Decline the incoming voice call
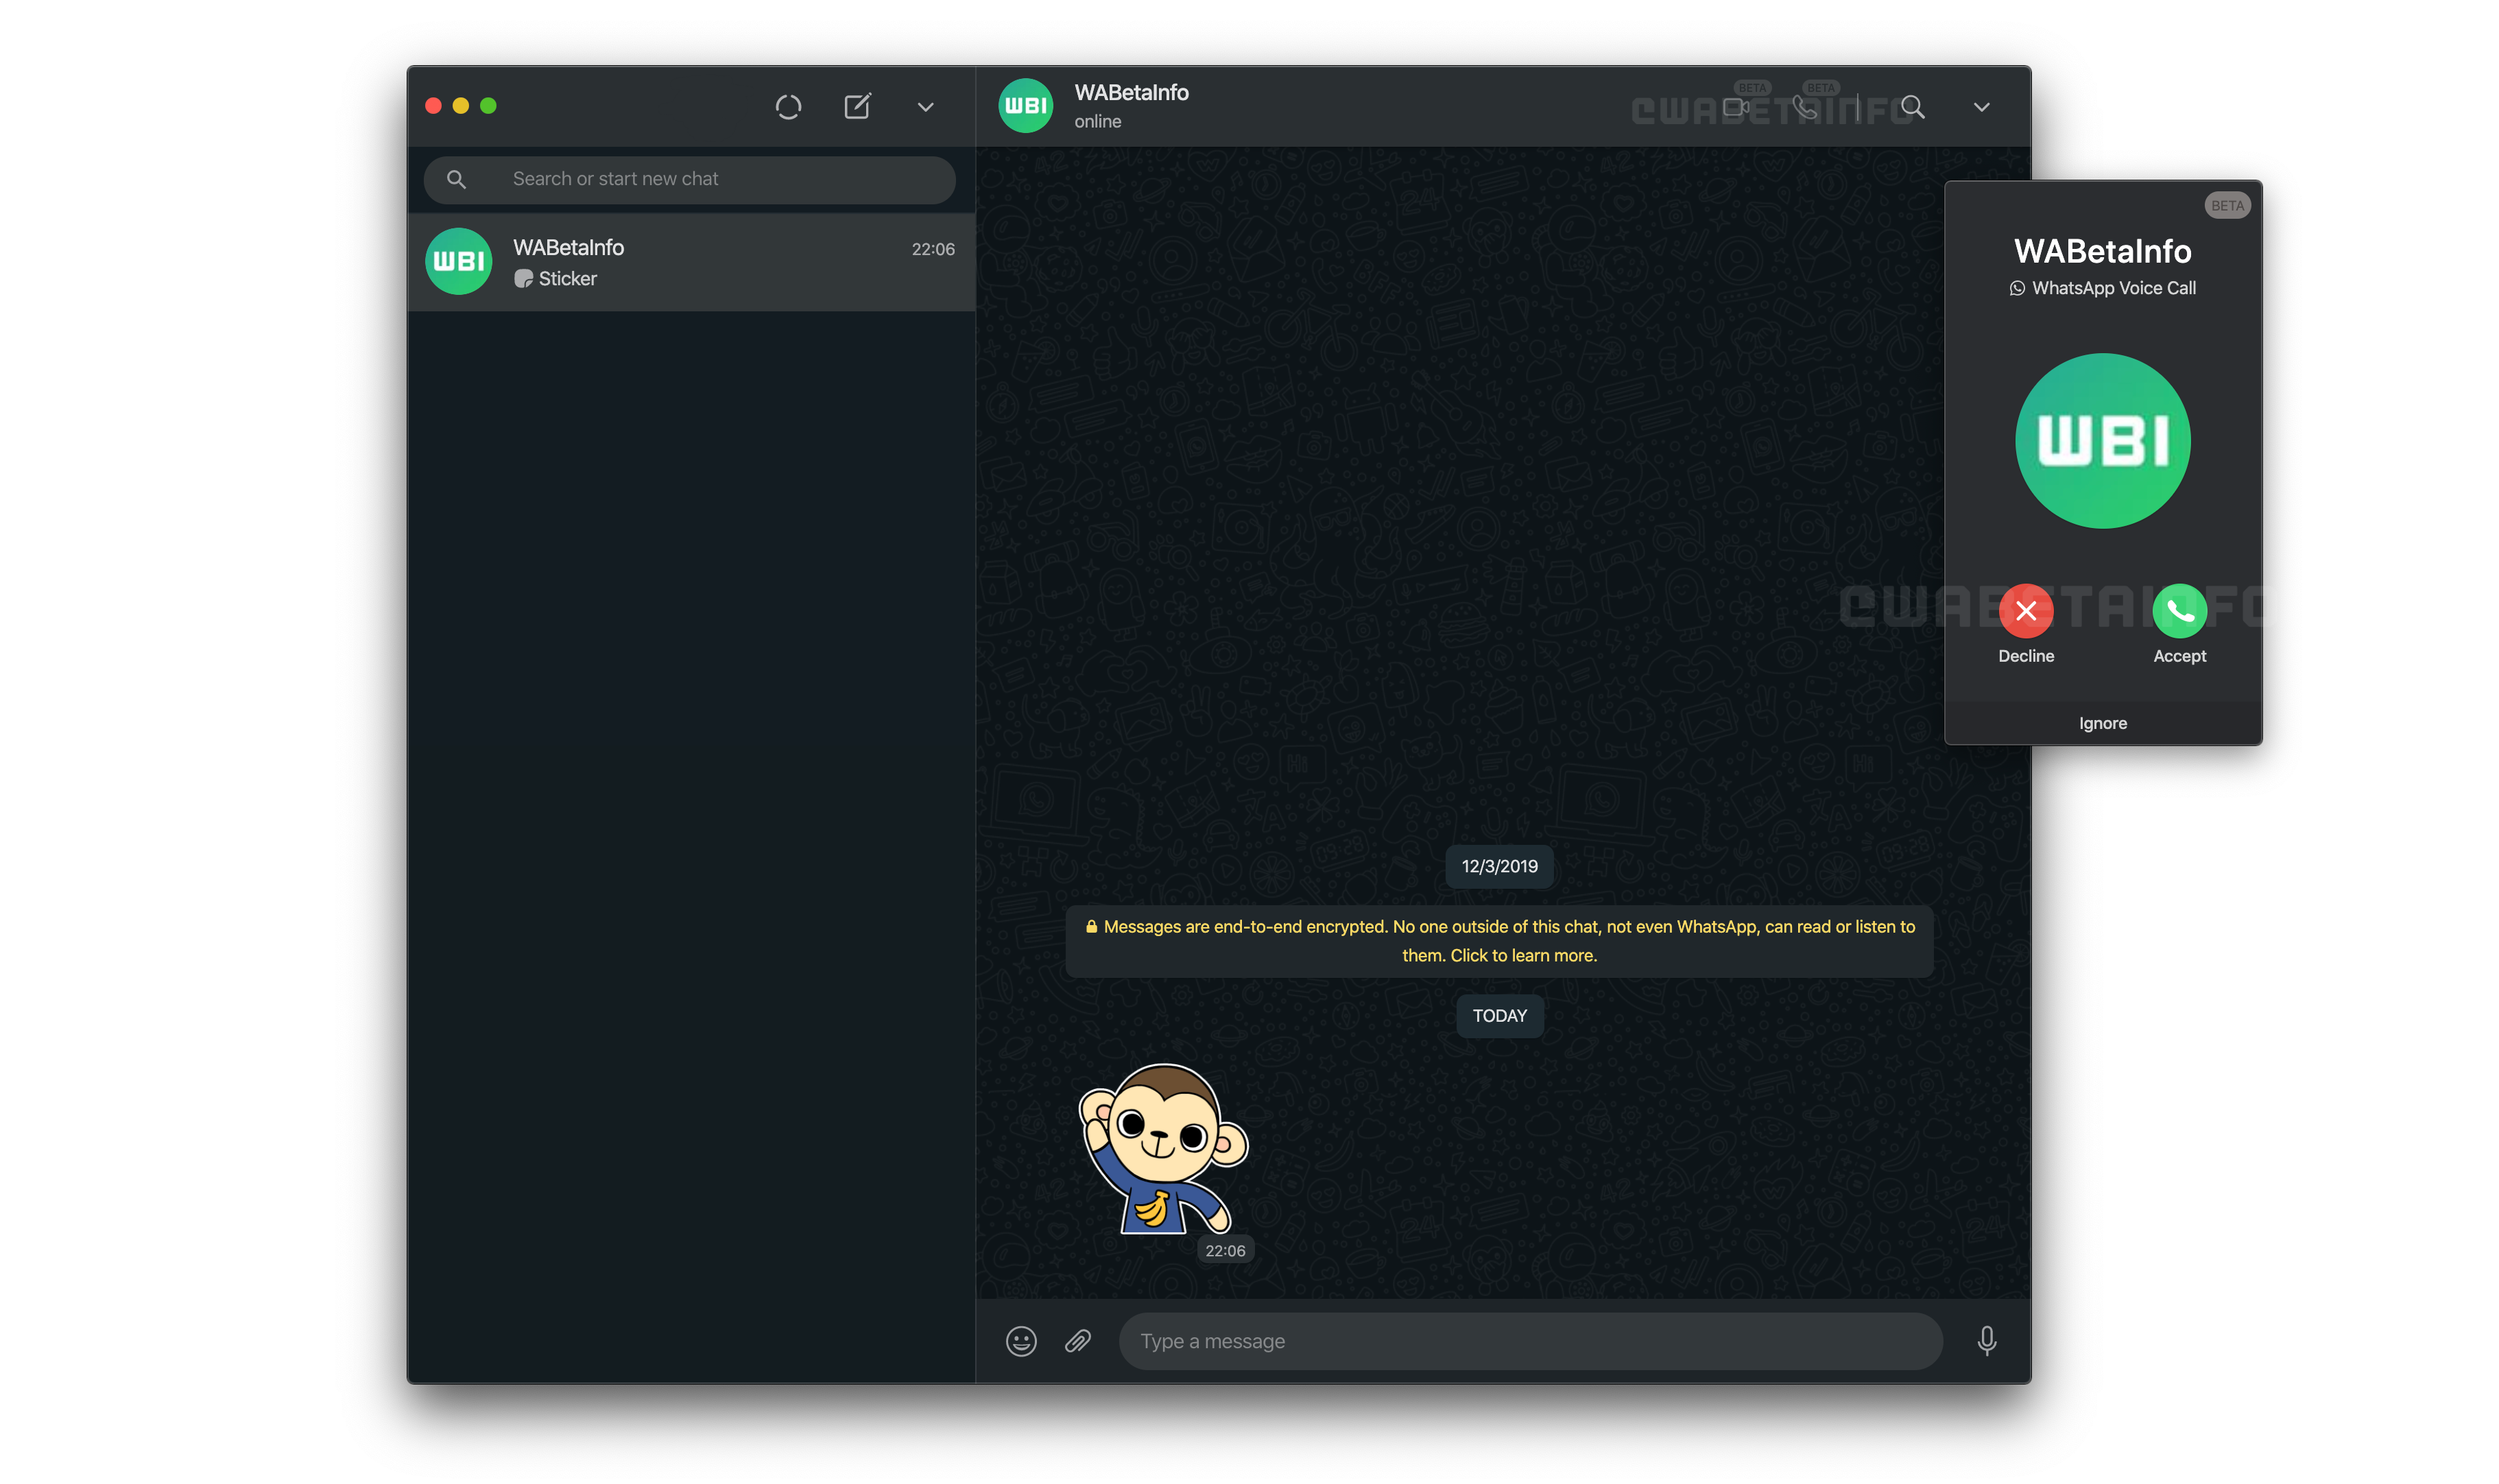The height and width of the screenshot is (1484, 2499). click(x=2026, y=611)
